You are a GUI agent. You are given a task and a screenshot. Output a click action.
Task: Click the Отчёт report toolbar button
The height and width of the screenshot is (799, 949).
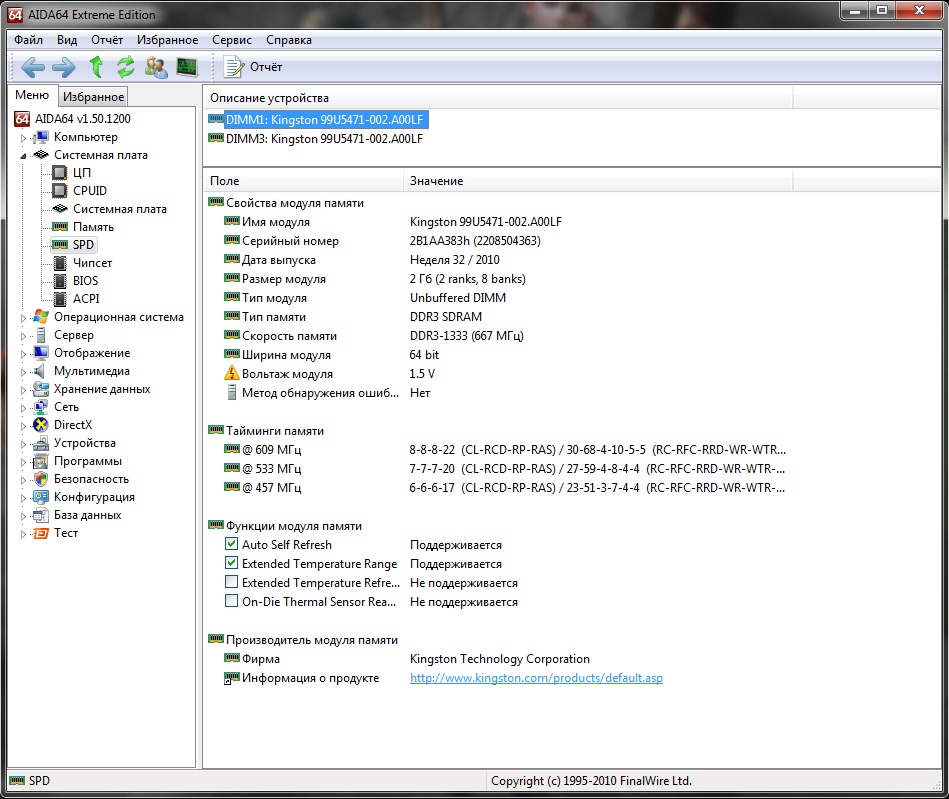click(x=252, y=67)
